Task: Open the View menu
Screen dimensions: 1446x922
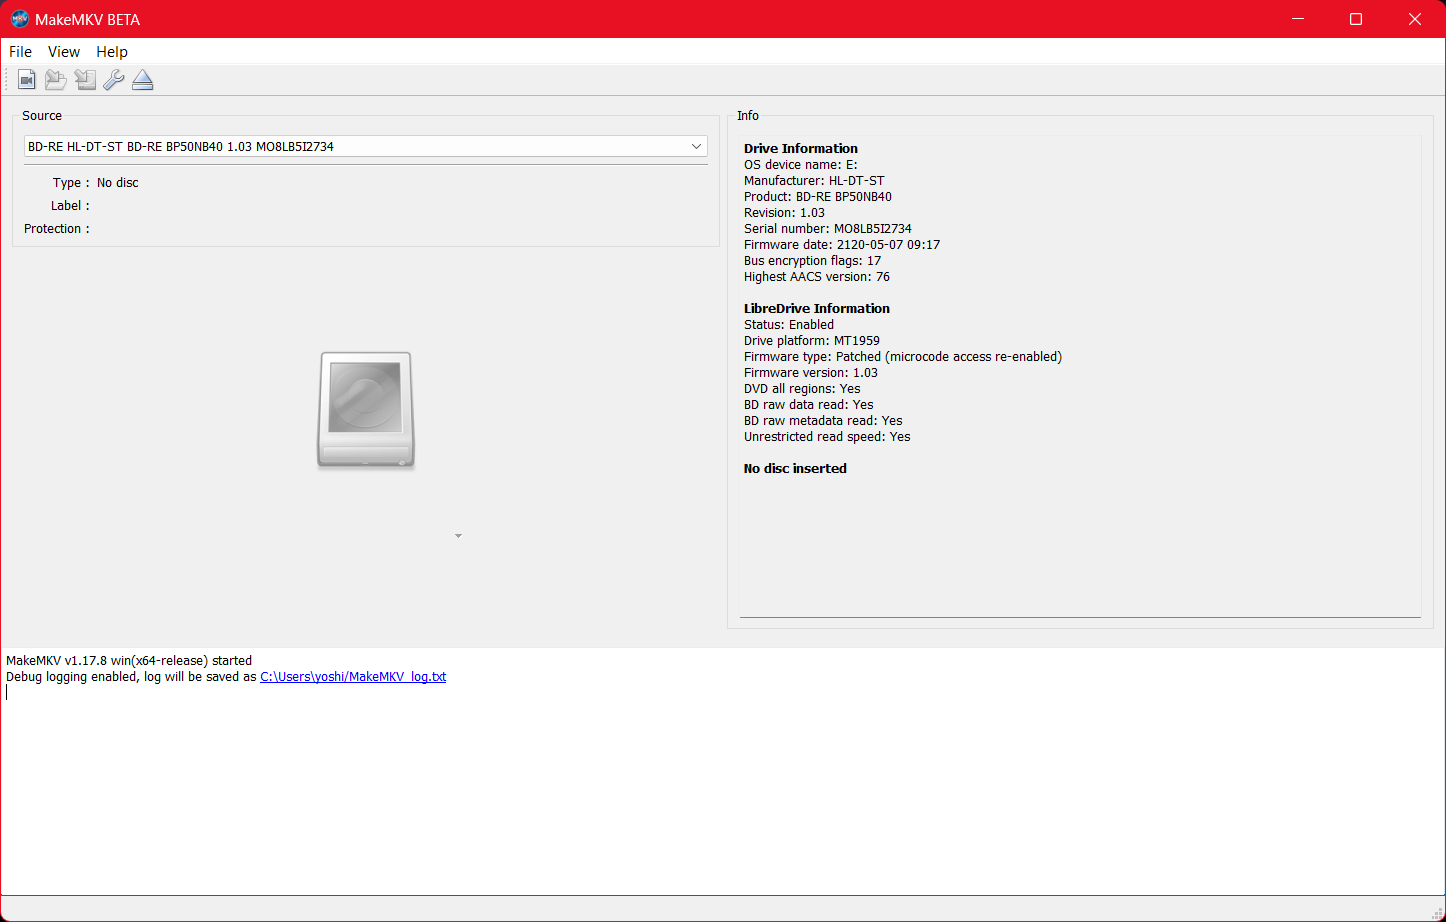Action: [x=64, y=52]
